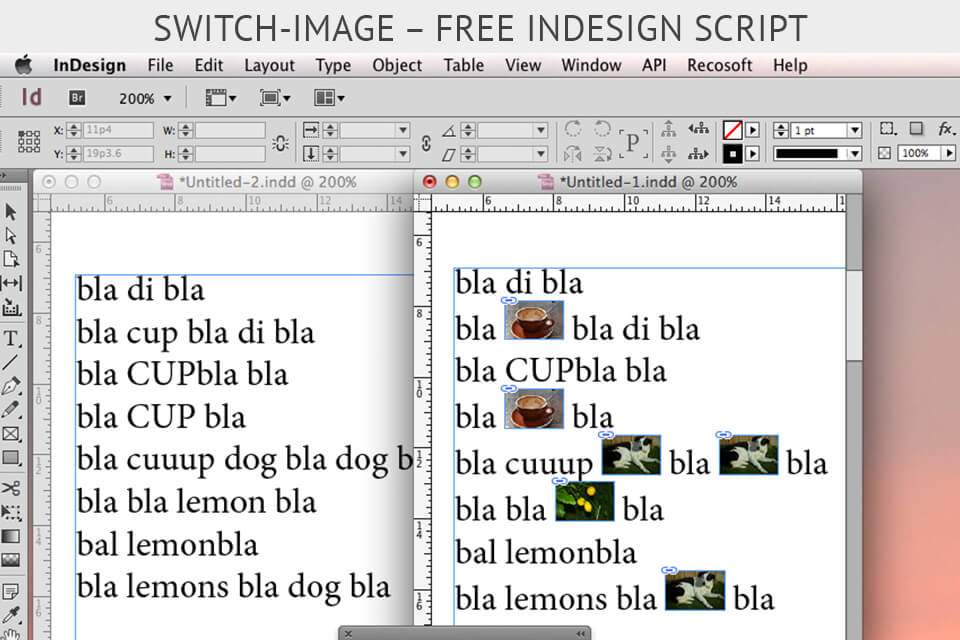Image resolution: width=960 pixels, height=640 pixels.
Task: Open Adobe Bridge from the application bar
Action: click(76, 98)
